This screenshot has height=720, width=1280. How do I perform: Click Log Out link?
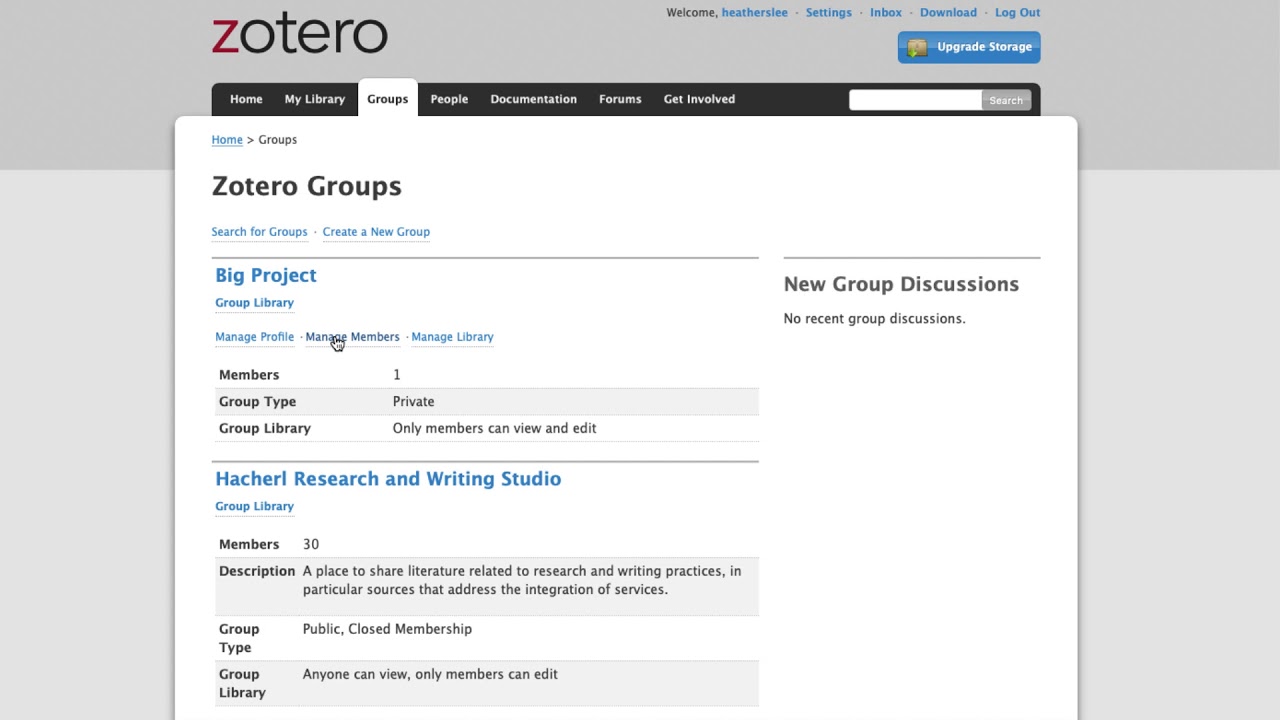coord(1017,13)
